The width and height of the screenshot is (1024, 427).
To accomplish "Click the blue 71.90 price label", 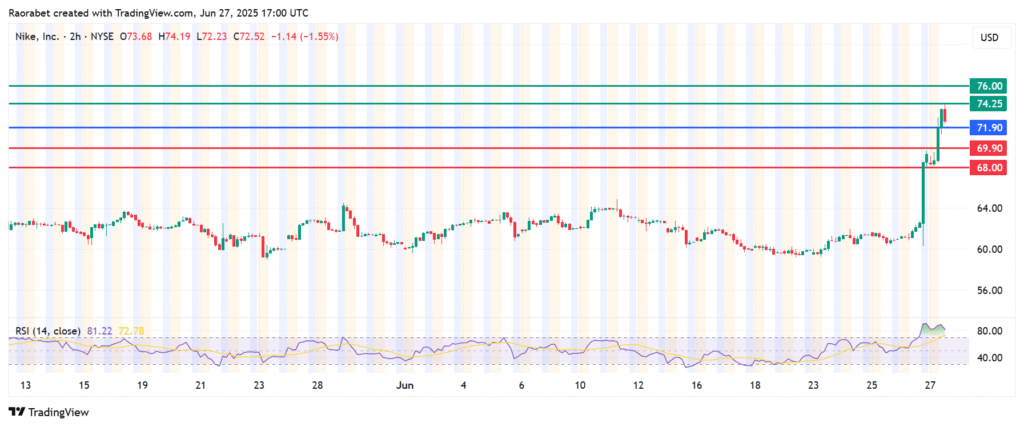I will [988, 128].
